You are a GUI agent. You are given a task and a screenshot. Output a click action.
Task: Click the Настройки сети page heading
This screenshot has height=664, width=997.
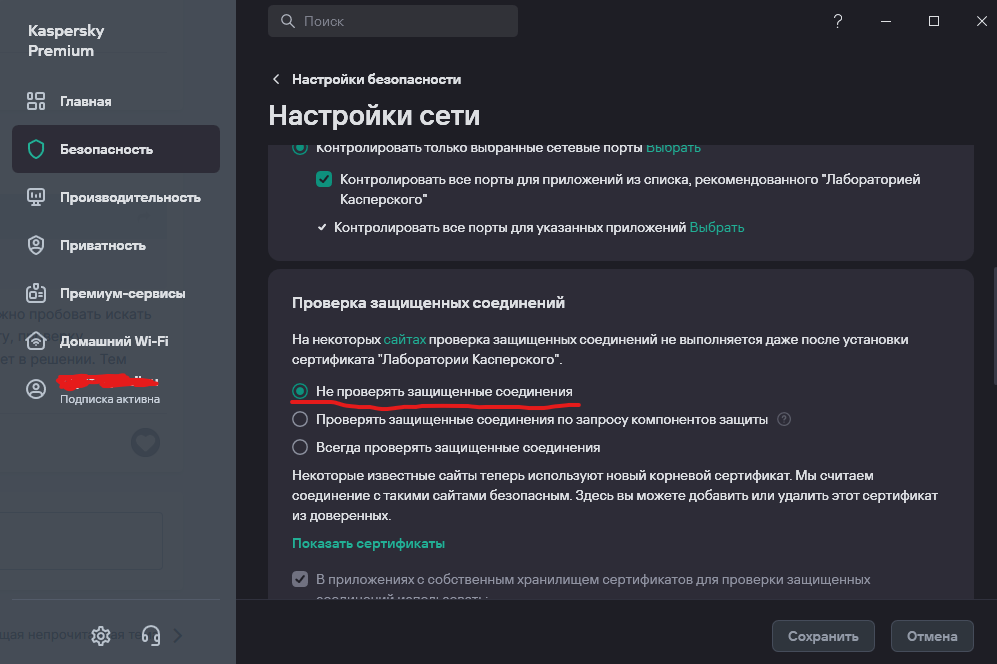coord(374,116)
